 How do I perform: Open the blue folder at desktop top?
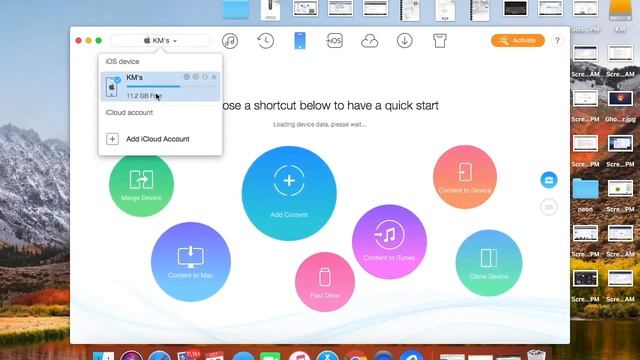236,10
